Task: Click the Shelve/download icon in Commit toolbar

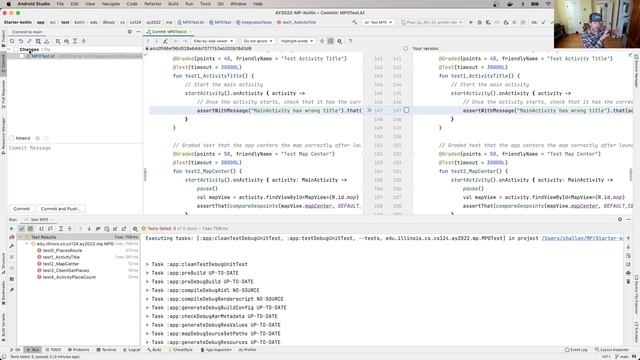Action: (x=47, y=41)
